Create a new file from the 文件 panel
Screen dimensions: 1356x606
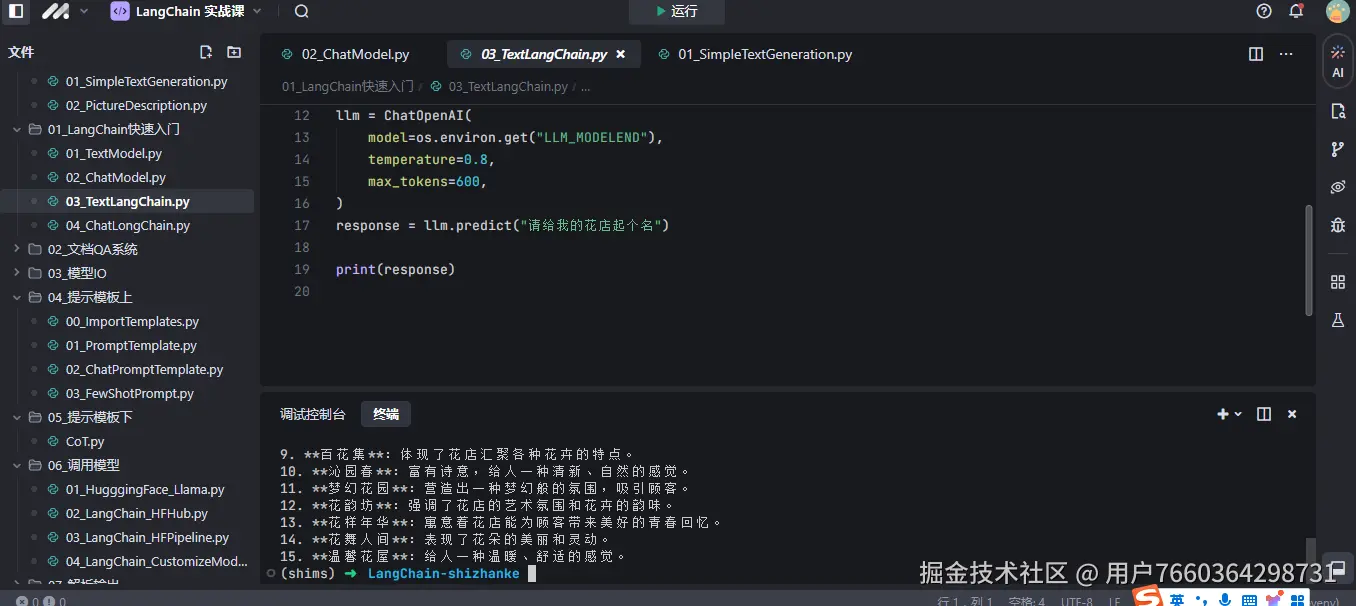pyautogui.click(x=207, y=50)
